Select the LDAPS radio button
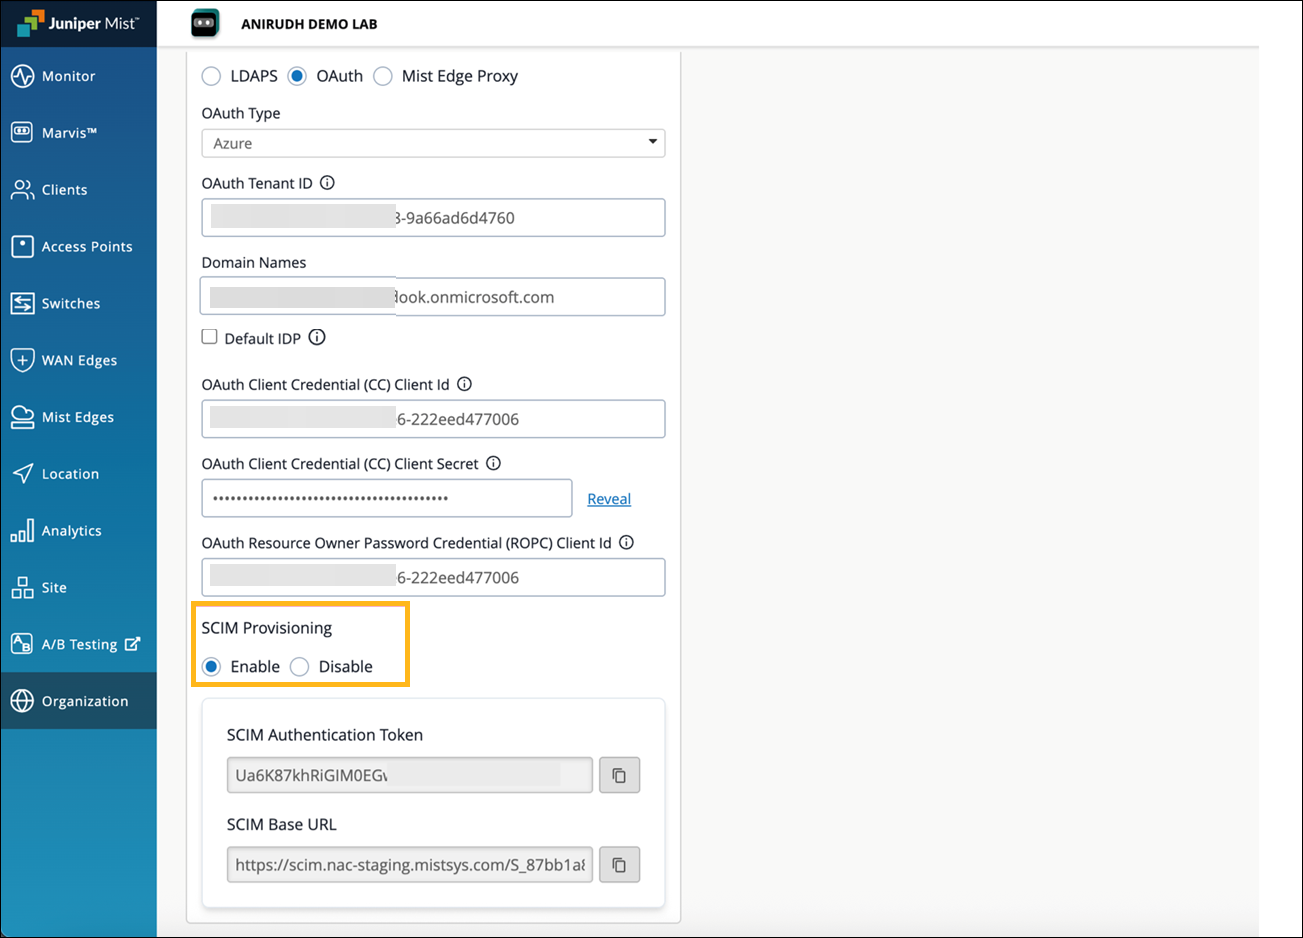This screenshot has width=1303, height=938. pos(212,77)
